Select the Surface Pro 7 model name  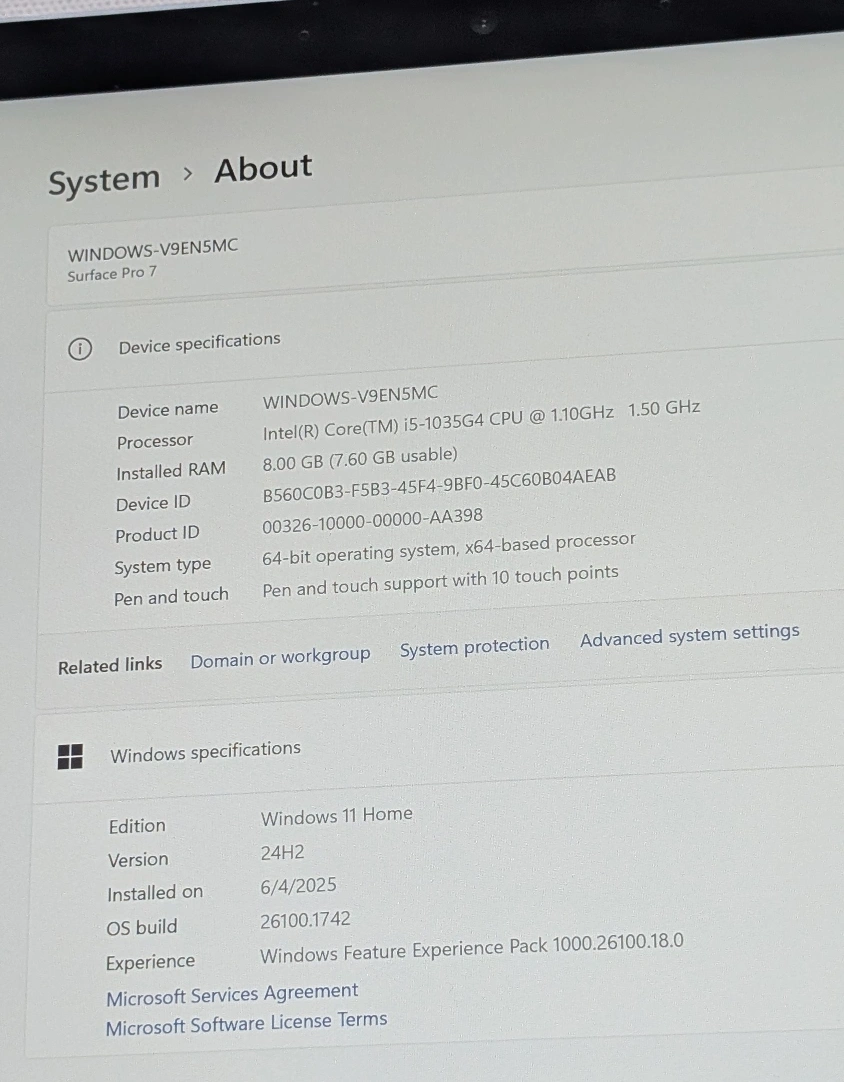(112, 273)
